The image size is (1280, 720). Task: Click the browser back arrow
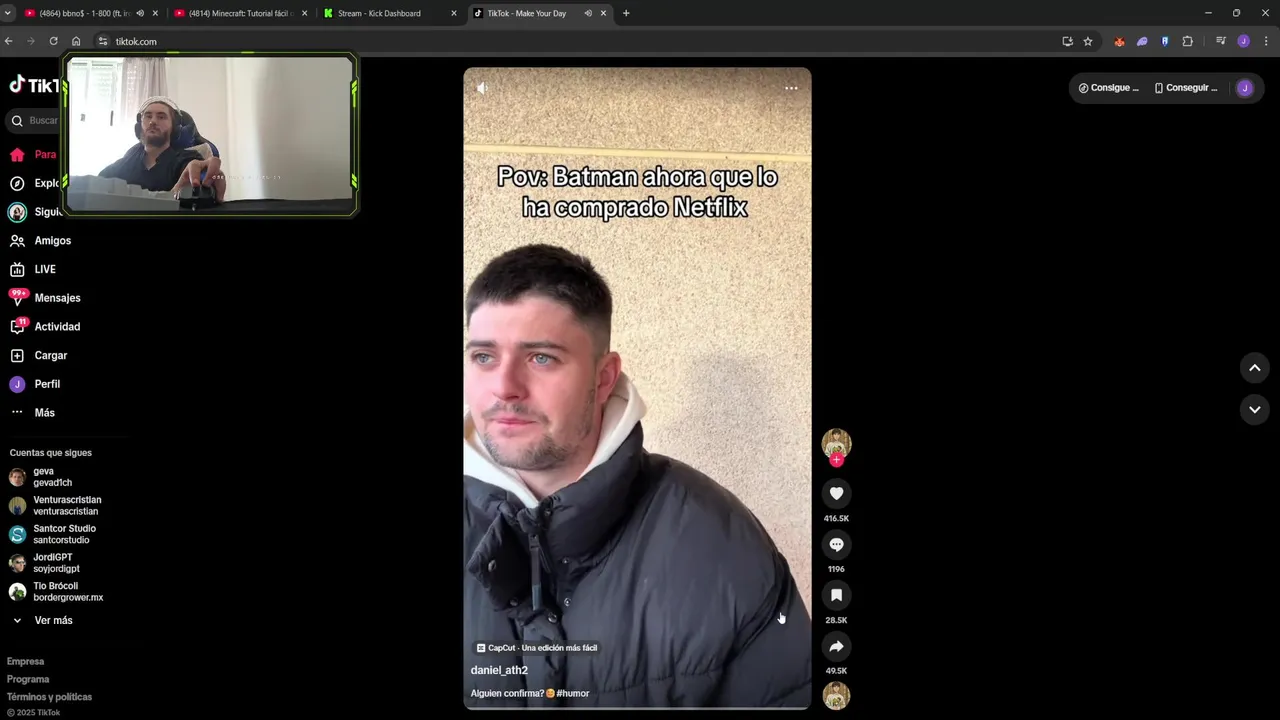(9, 41)
